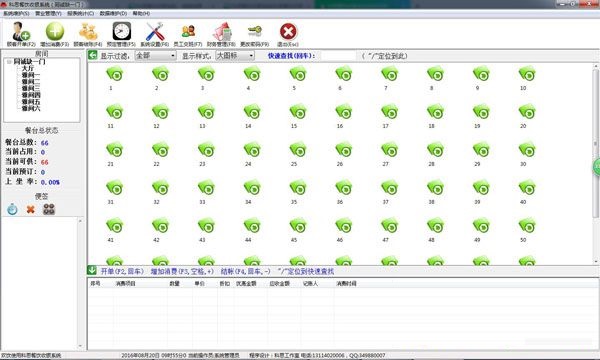The image size is (600, 360).
Task: Open the 显示样式 display style dropdown
Action: point(235,56)
